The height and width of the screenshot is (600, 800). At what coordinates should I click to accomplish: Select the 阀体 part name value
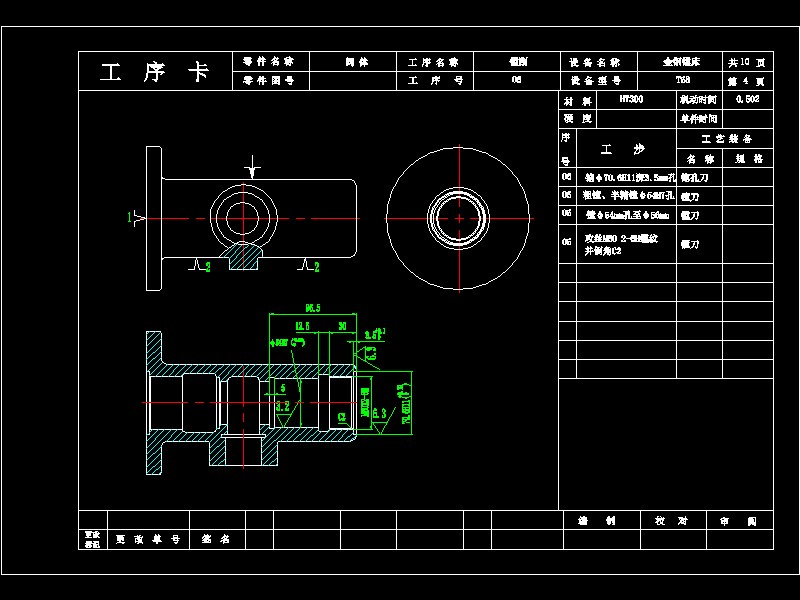(357, 62)
